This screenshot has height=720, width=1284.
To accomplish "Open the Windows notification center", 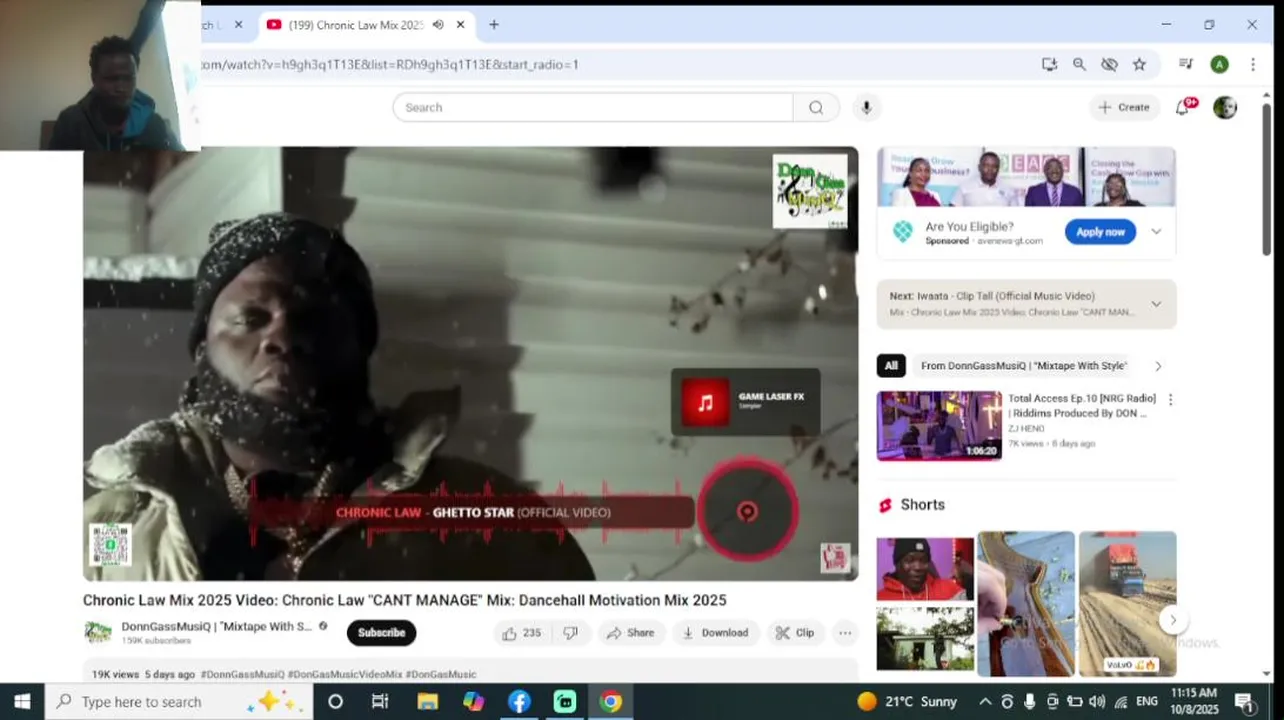I will (1245, 702).
